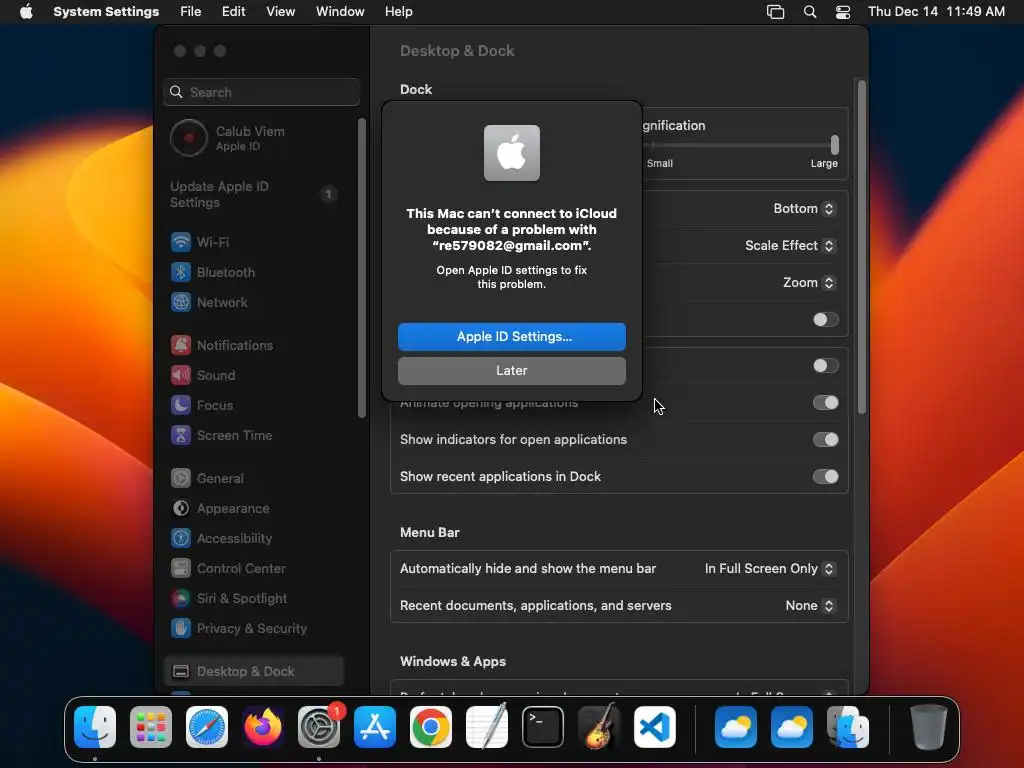Launch Terminal from the Dock
This screenshot has height=768, width=1024.
[x=543, y=727]
